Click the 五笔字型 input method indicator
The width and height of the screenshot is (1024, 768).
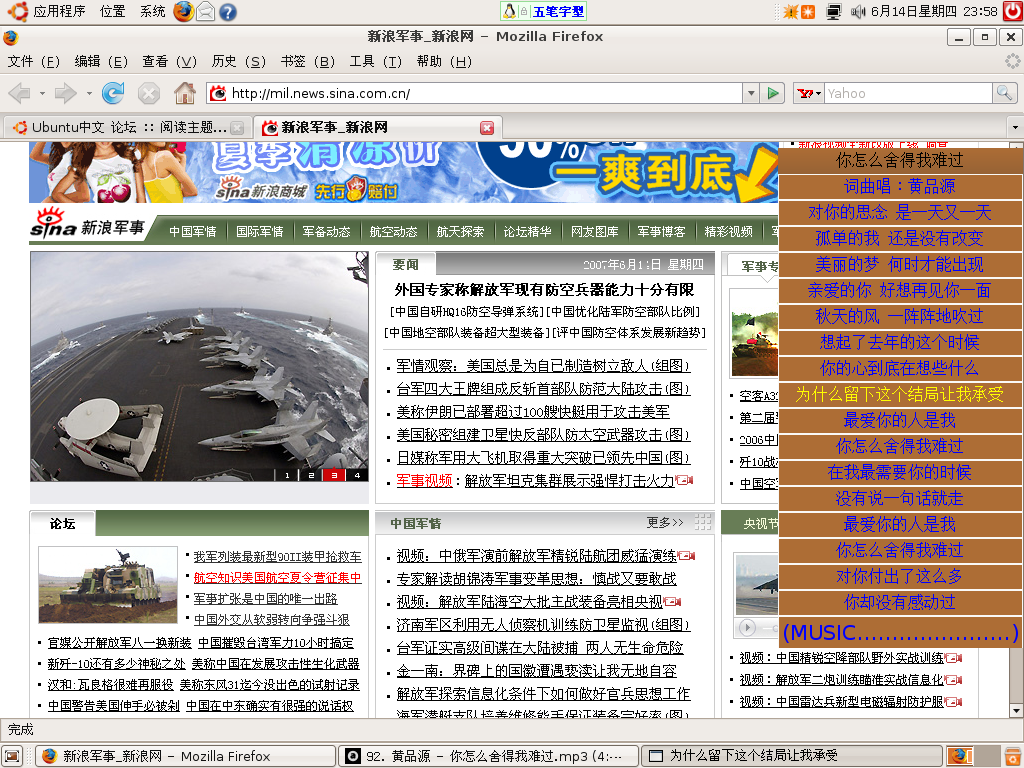(x=543, y=11)
